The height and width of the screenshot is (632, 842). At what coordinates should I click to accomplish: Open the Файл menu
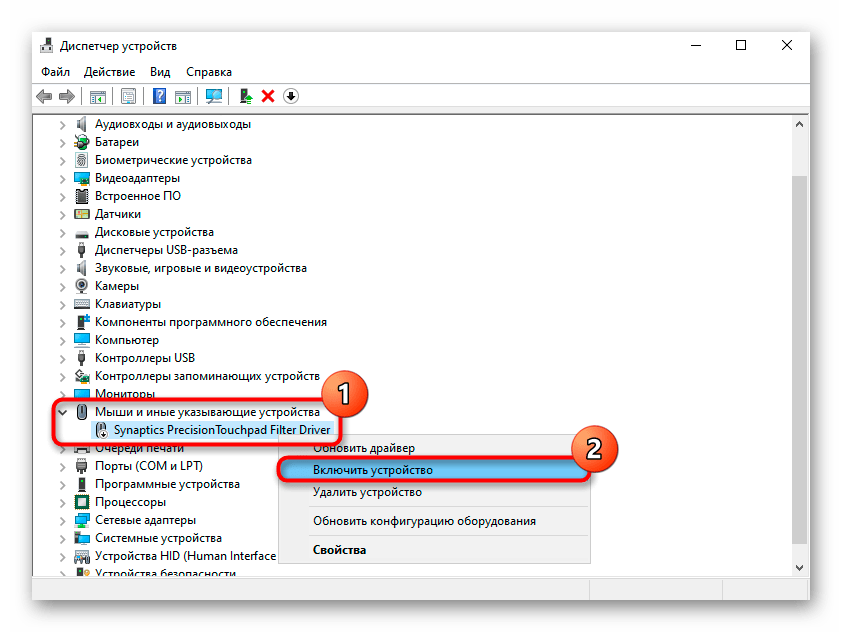(x=55, y=72)
